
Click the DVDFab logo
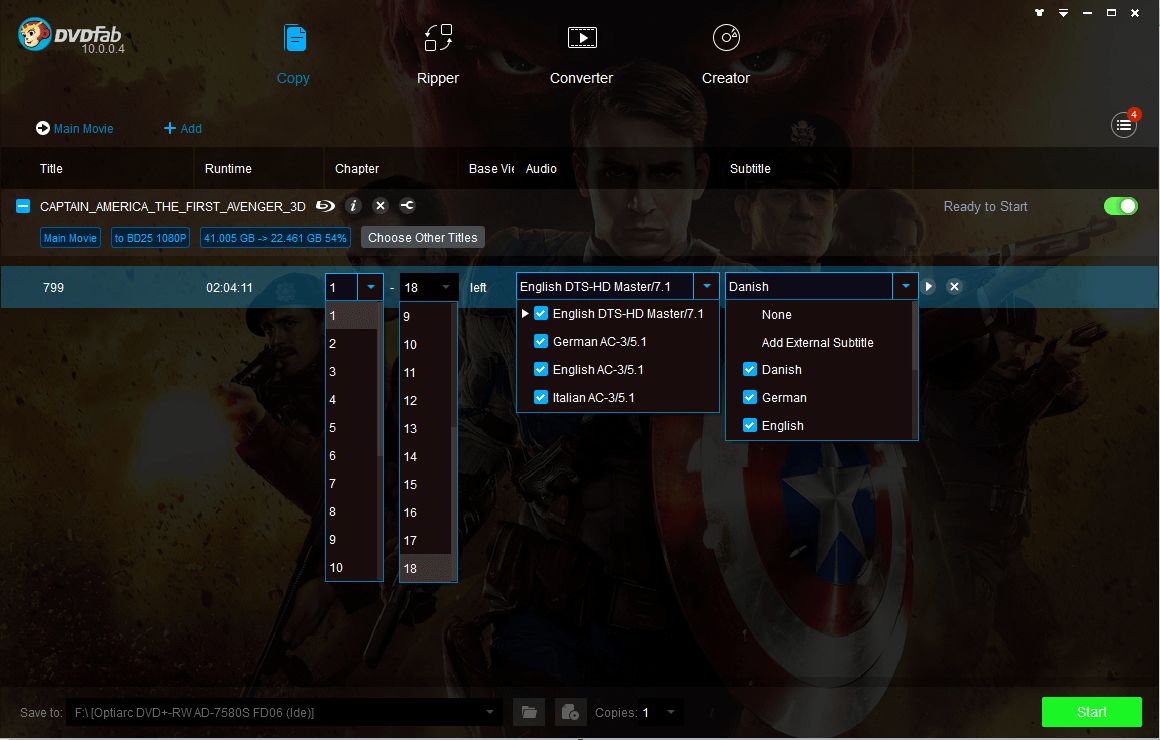[70, 35]
